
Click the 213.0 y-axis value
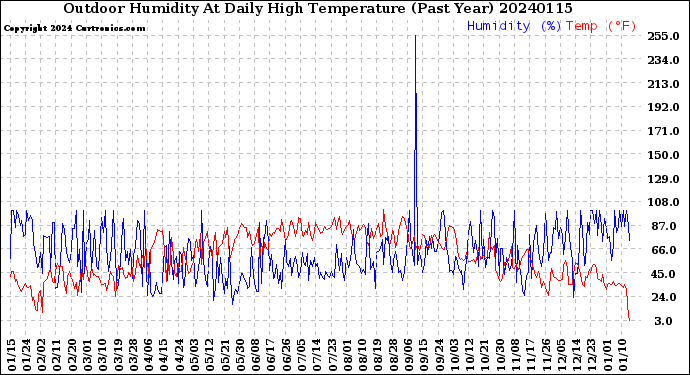(663, 84)
